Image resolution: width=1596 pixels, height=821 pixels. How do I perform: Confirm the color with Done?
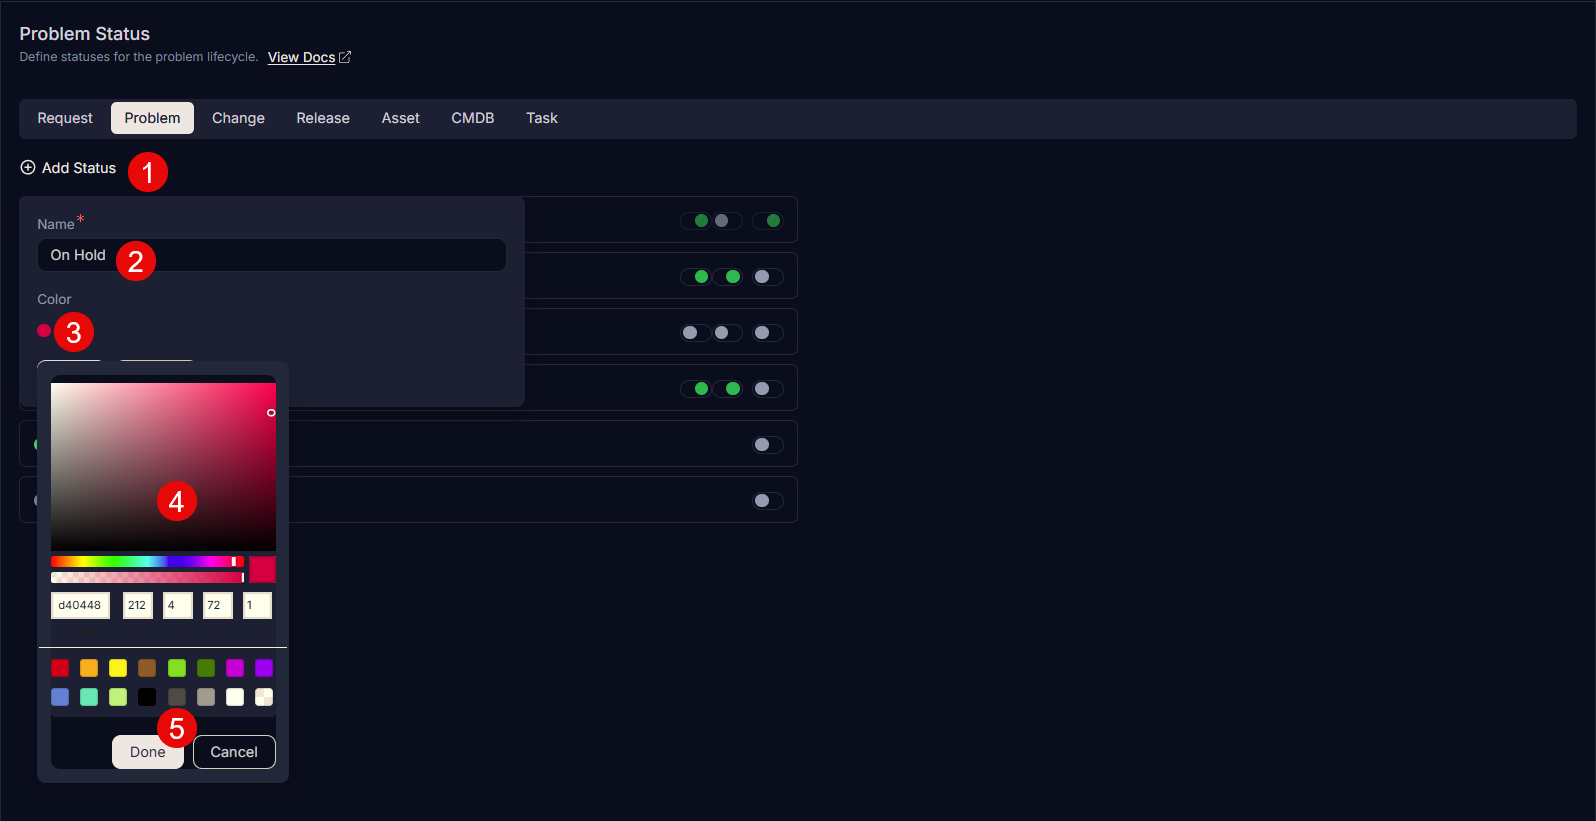tap(148, 752)
